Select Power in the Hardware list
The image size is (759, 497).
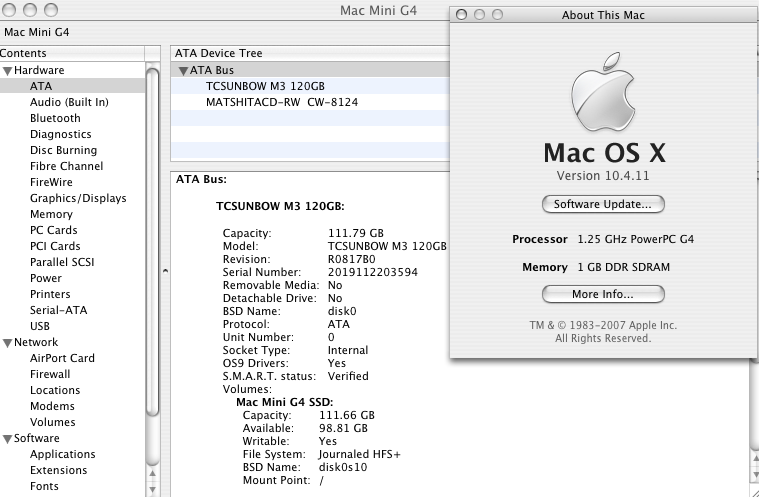click(x=46, y=278)
